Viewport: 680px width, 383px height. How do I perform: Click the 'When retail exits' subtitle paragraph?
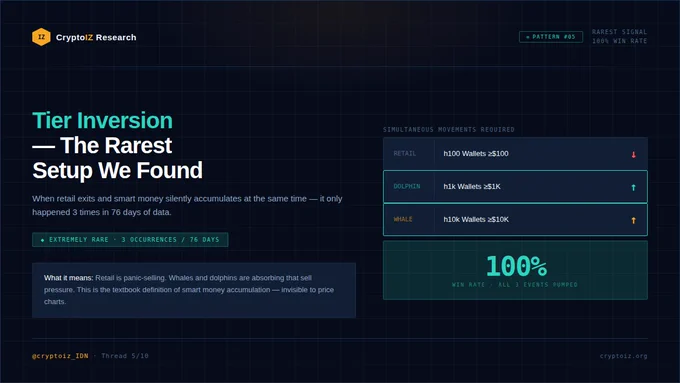coord(187,205)
